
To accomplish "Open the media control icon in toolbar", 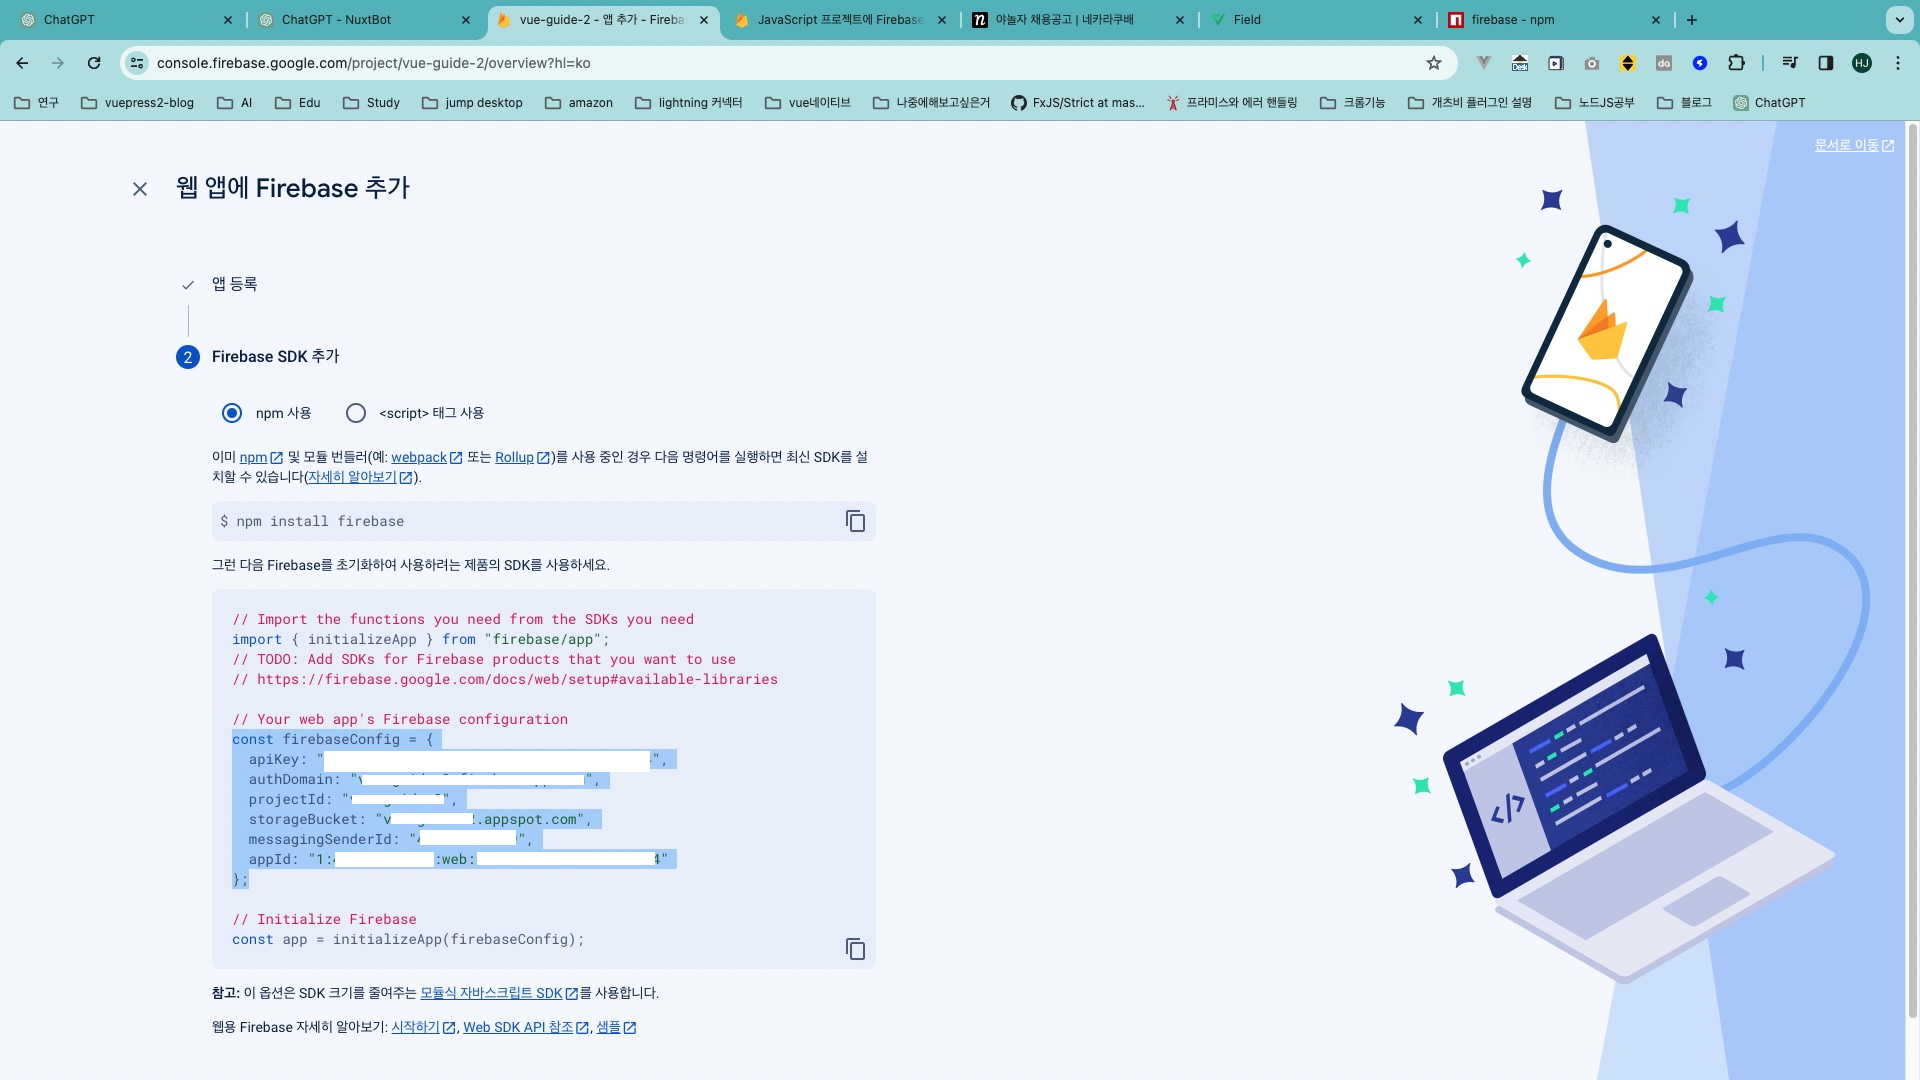I will 1790,63.
